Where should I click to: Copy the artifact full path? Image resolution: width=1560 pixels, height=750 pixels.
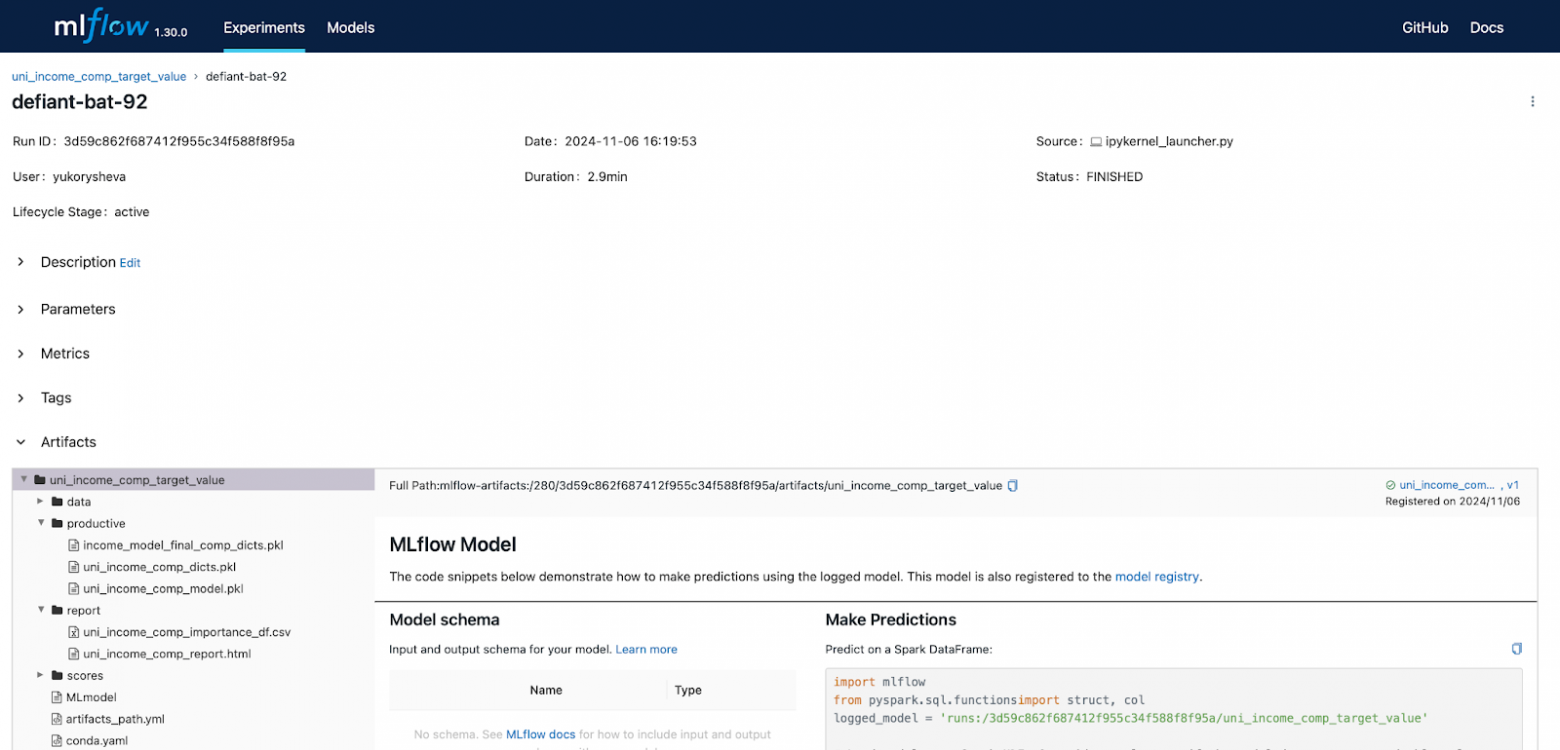1013,486
